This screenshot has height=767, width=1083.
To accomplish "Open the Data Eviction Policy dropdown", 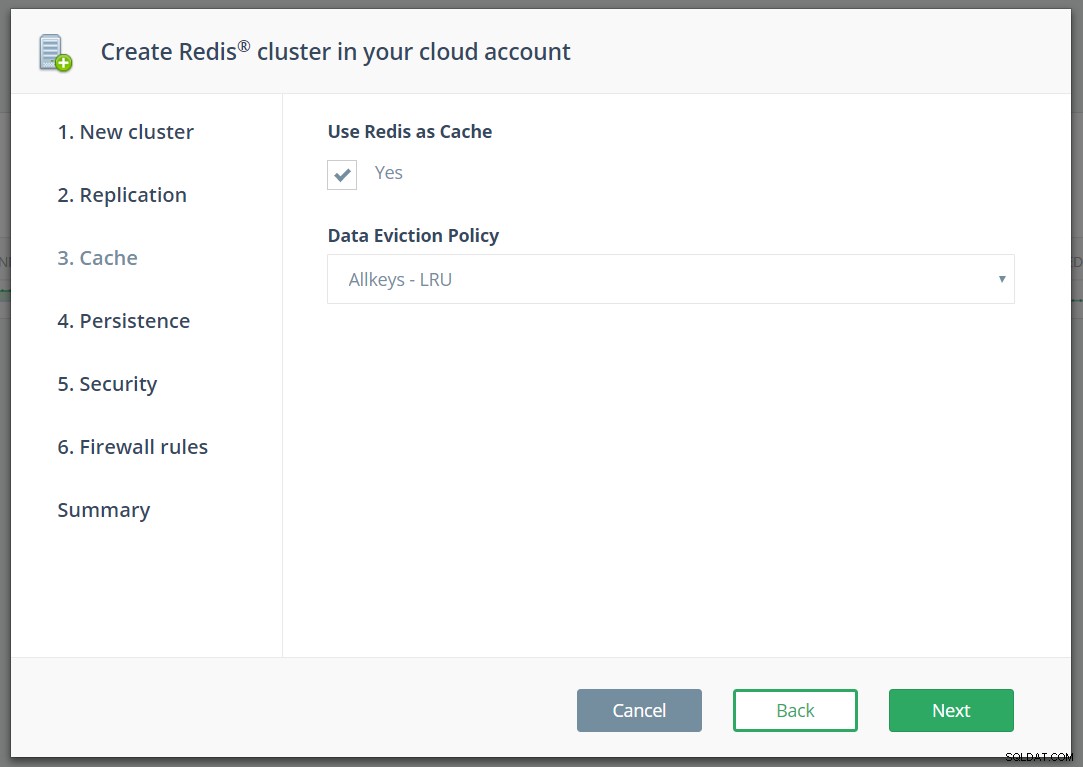I will (671, 279).
